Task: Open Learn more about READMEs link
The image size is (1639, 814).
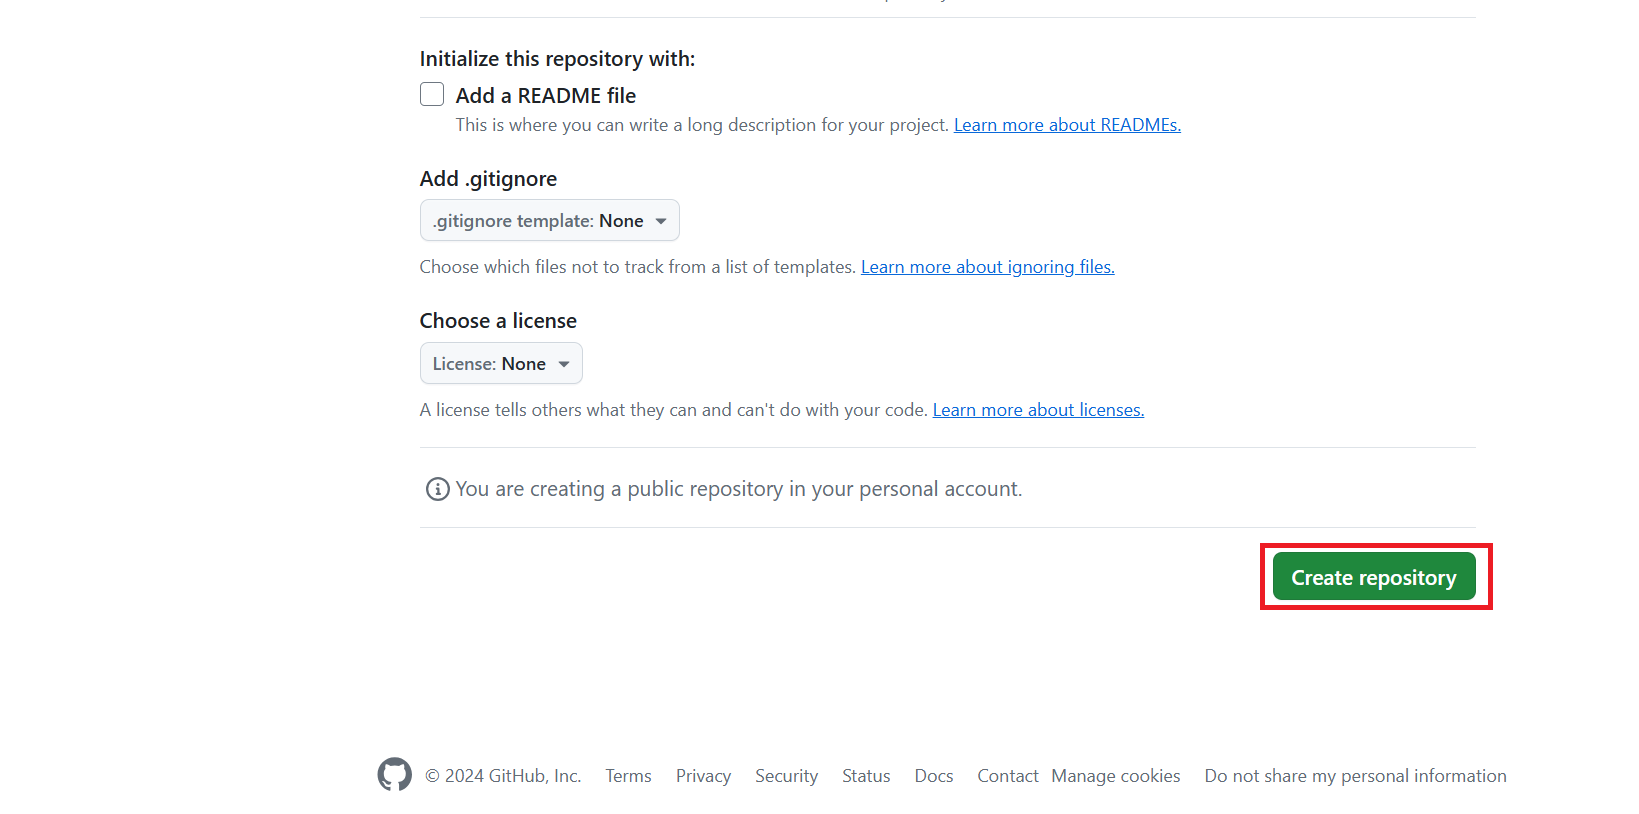Action: click(x=1066, y=124)
